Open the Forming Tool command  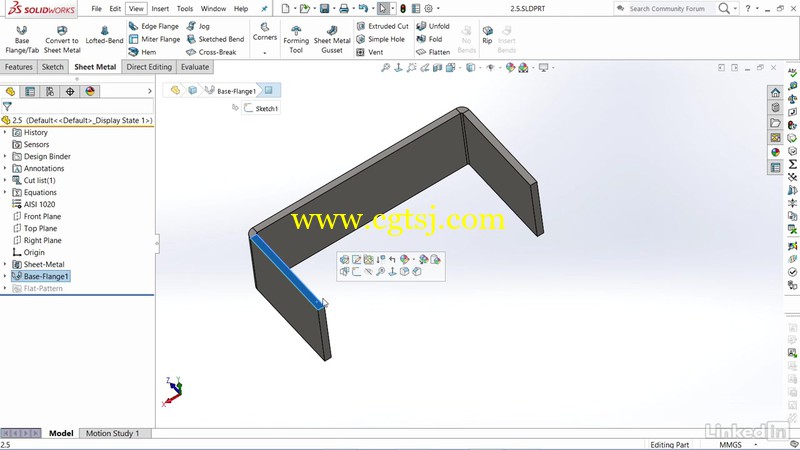click(296, 39)
